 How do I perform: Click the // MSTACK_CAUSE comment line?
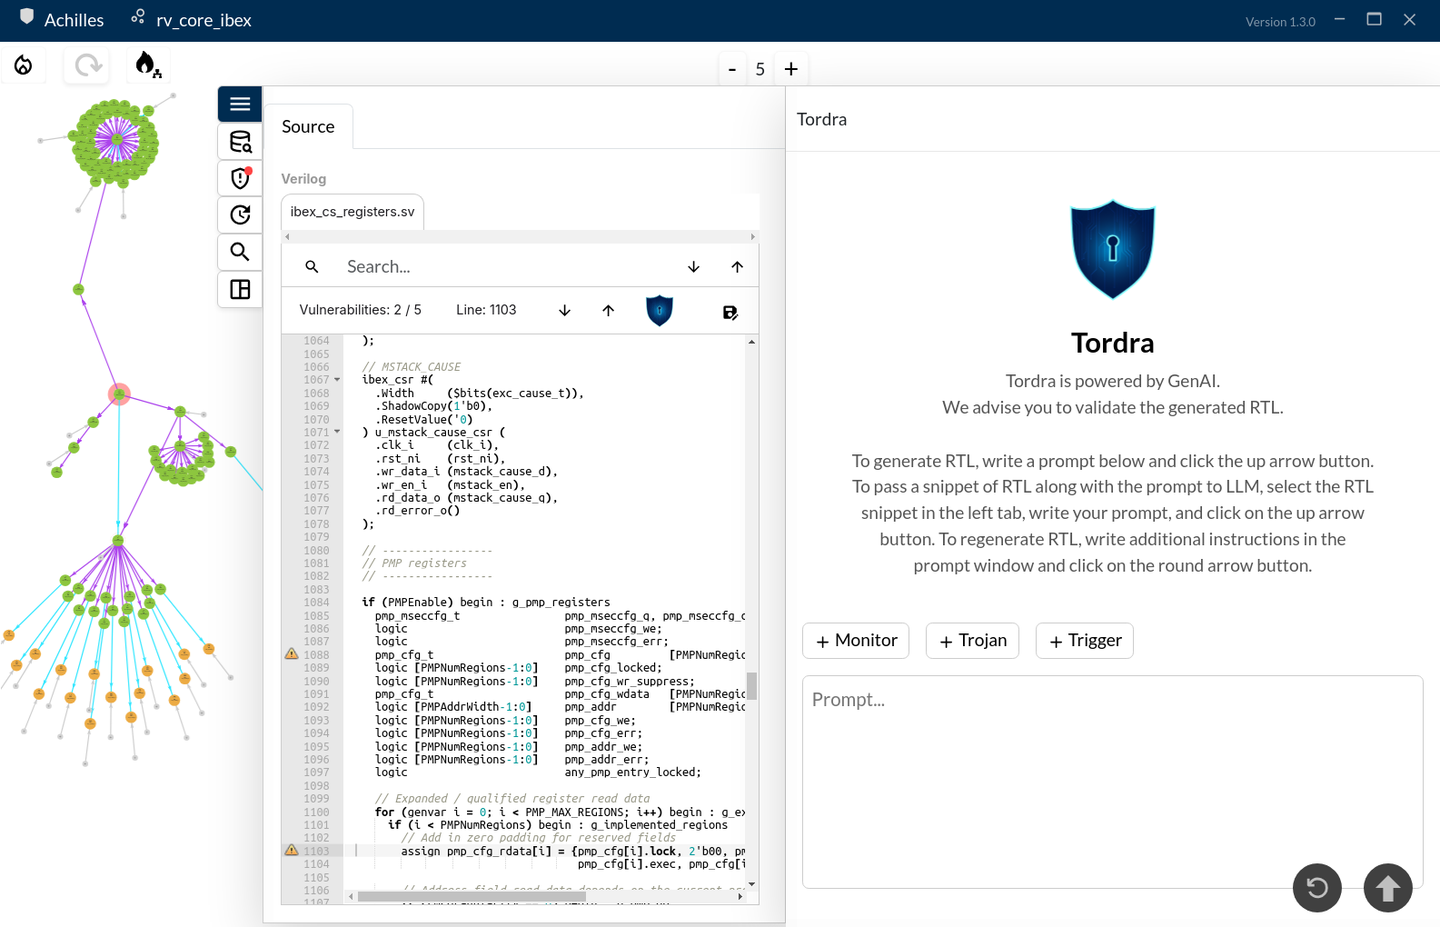click(411, 367)
